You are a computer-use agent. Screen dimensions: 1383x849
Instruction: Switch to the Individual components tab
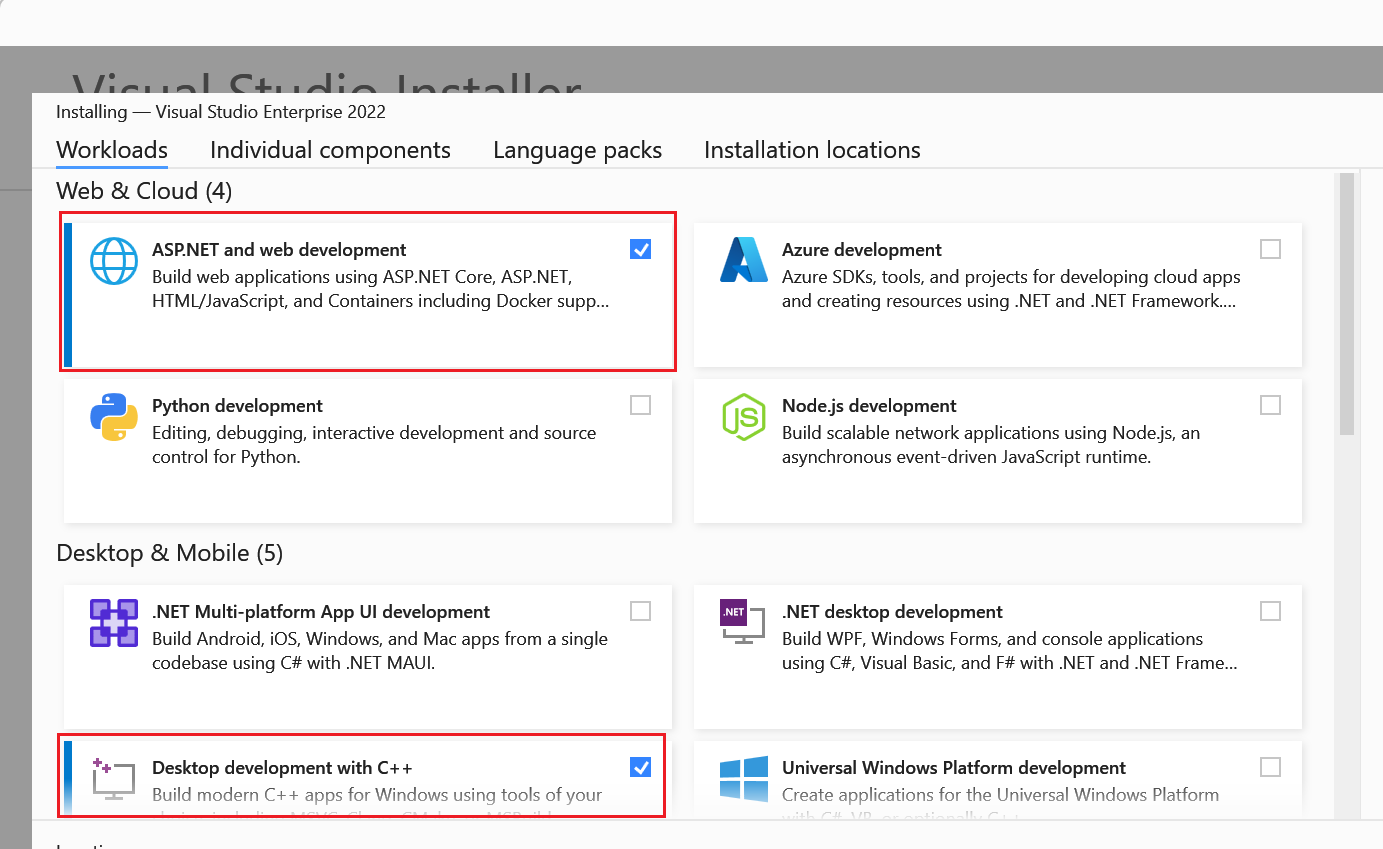click(330, 150)
